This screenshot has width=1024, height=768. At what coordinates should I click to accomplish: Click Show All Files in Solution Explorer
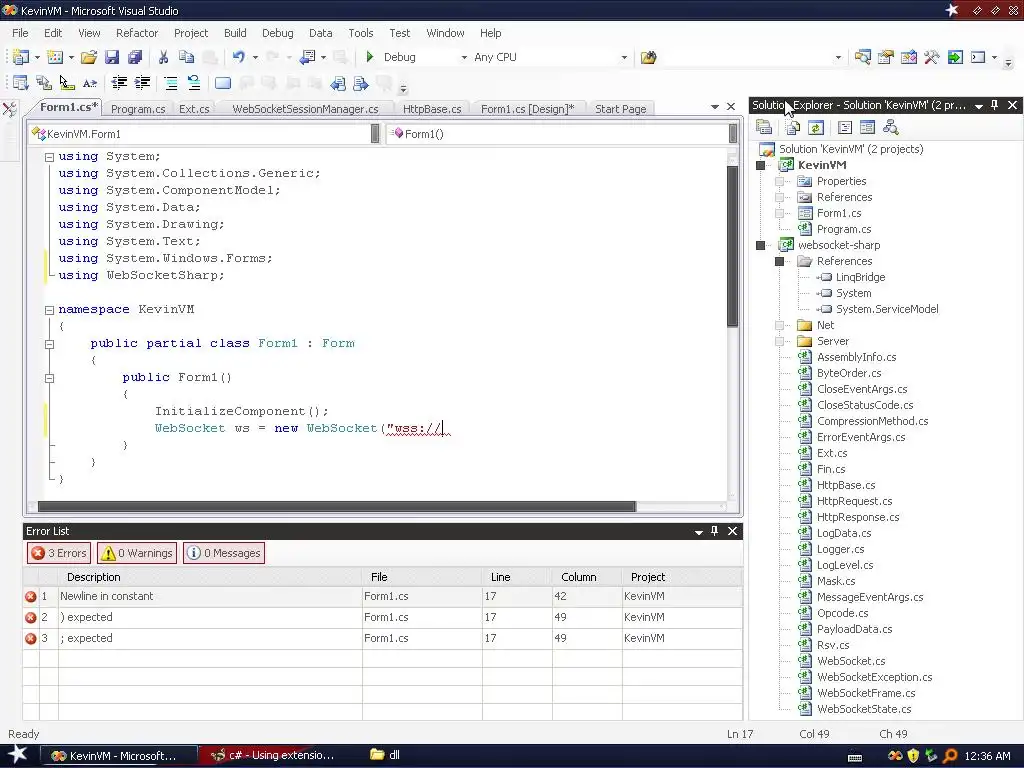[793, 127]
